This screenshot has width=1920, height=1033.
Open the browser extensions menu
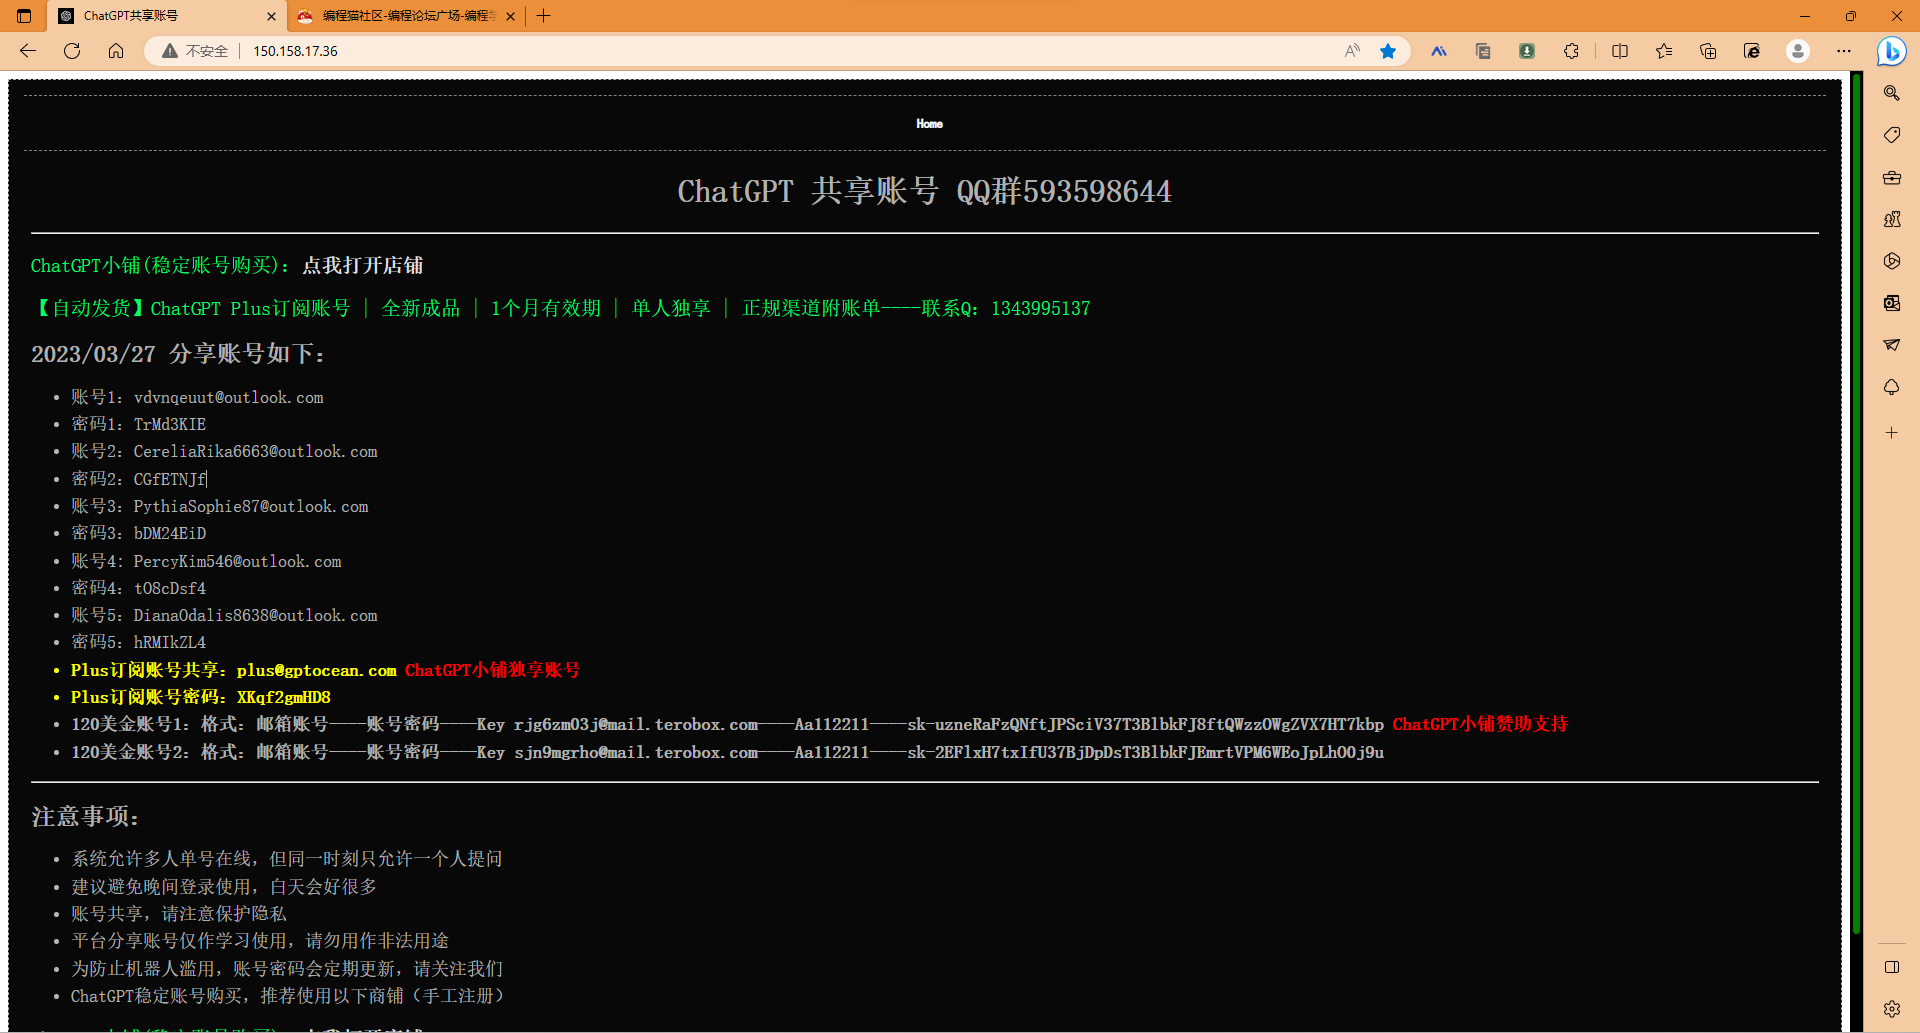[1571, 51]
